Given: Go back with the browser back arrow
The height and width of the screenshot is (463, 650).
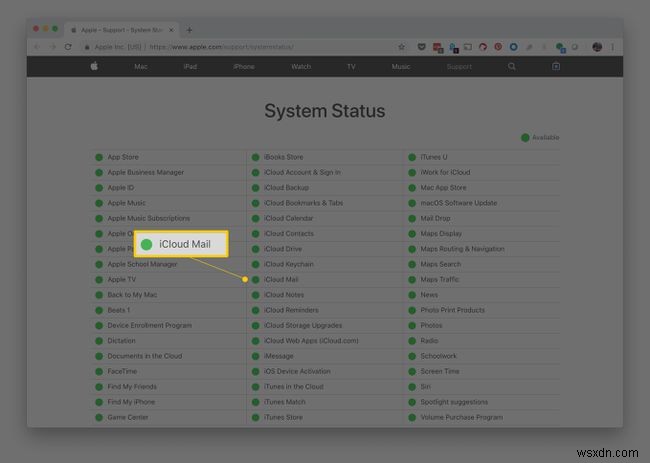Looking at the screenshot, I should click(37, 47).
